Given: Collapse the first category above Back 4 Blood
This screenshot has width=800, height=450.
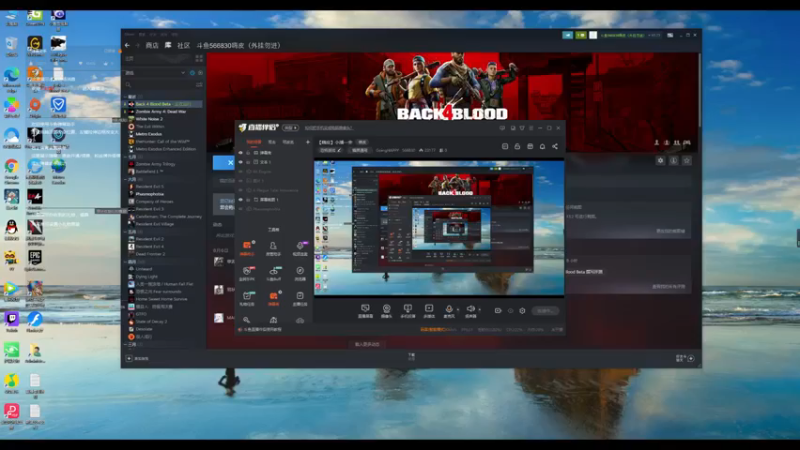Looking at the screenshot, I should coord(126,96).
